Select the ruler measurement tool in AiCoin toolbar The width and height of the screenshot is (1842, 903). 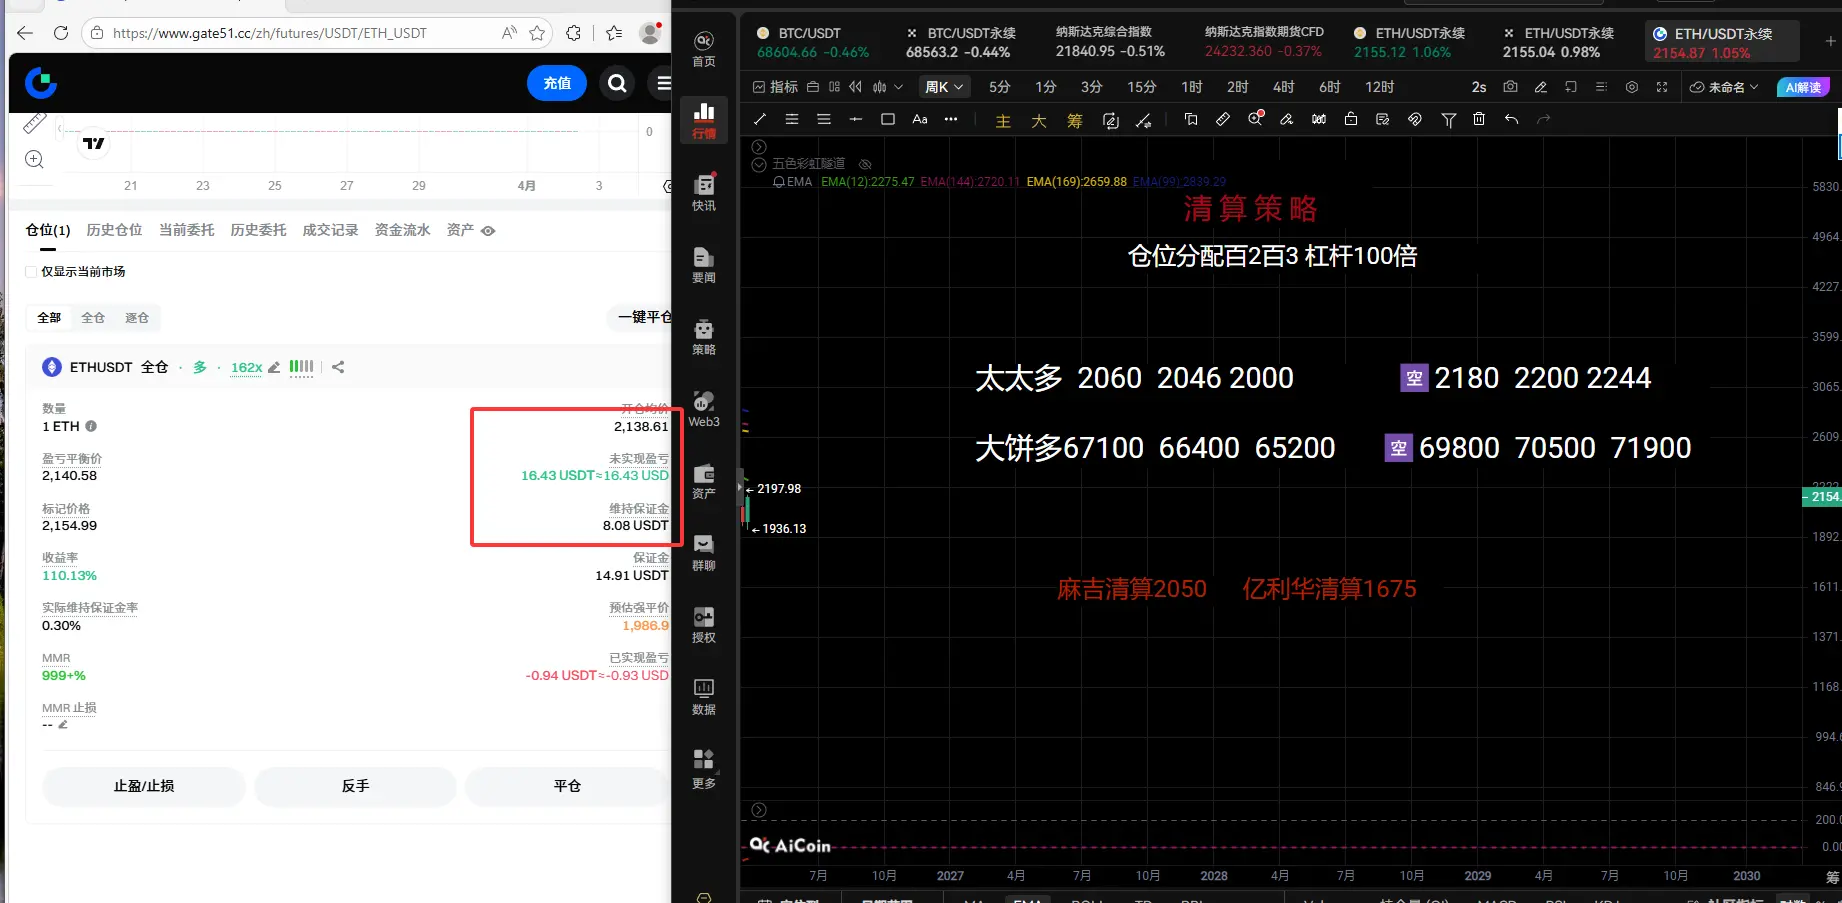click(x=1223, y=119)
